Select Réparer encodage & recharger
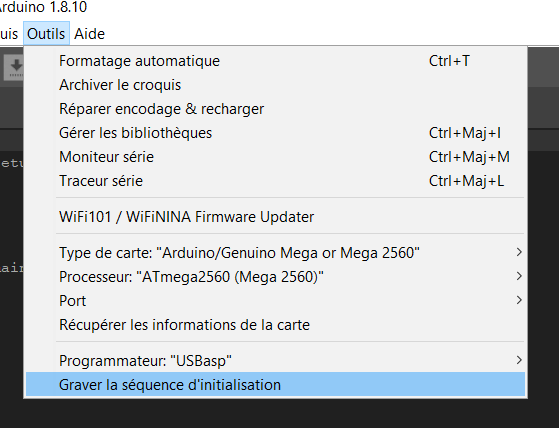The height and width of the screenshot is (428, 559). (x=276, y=109)
